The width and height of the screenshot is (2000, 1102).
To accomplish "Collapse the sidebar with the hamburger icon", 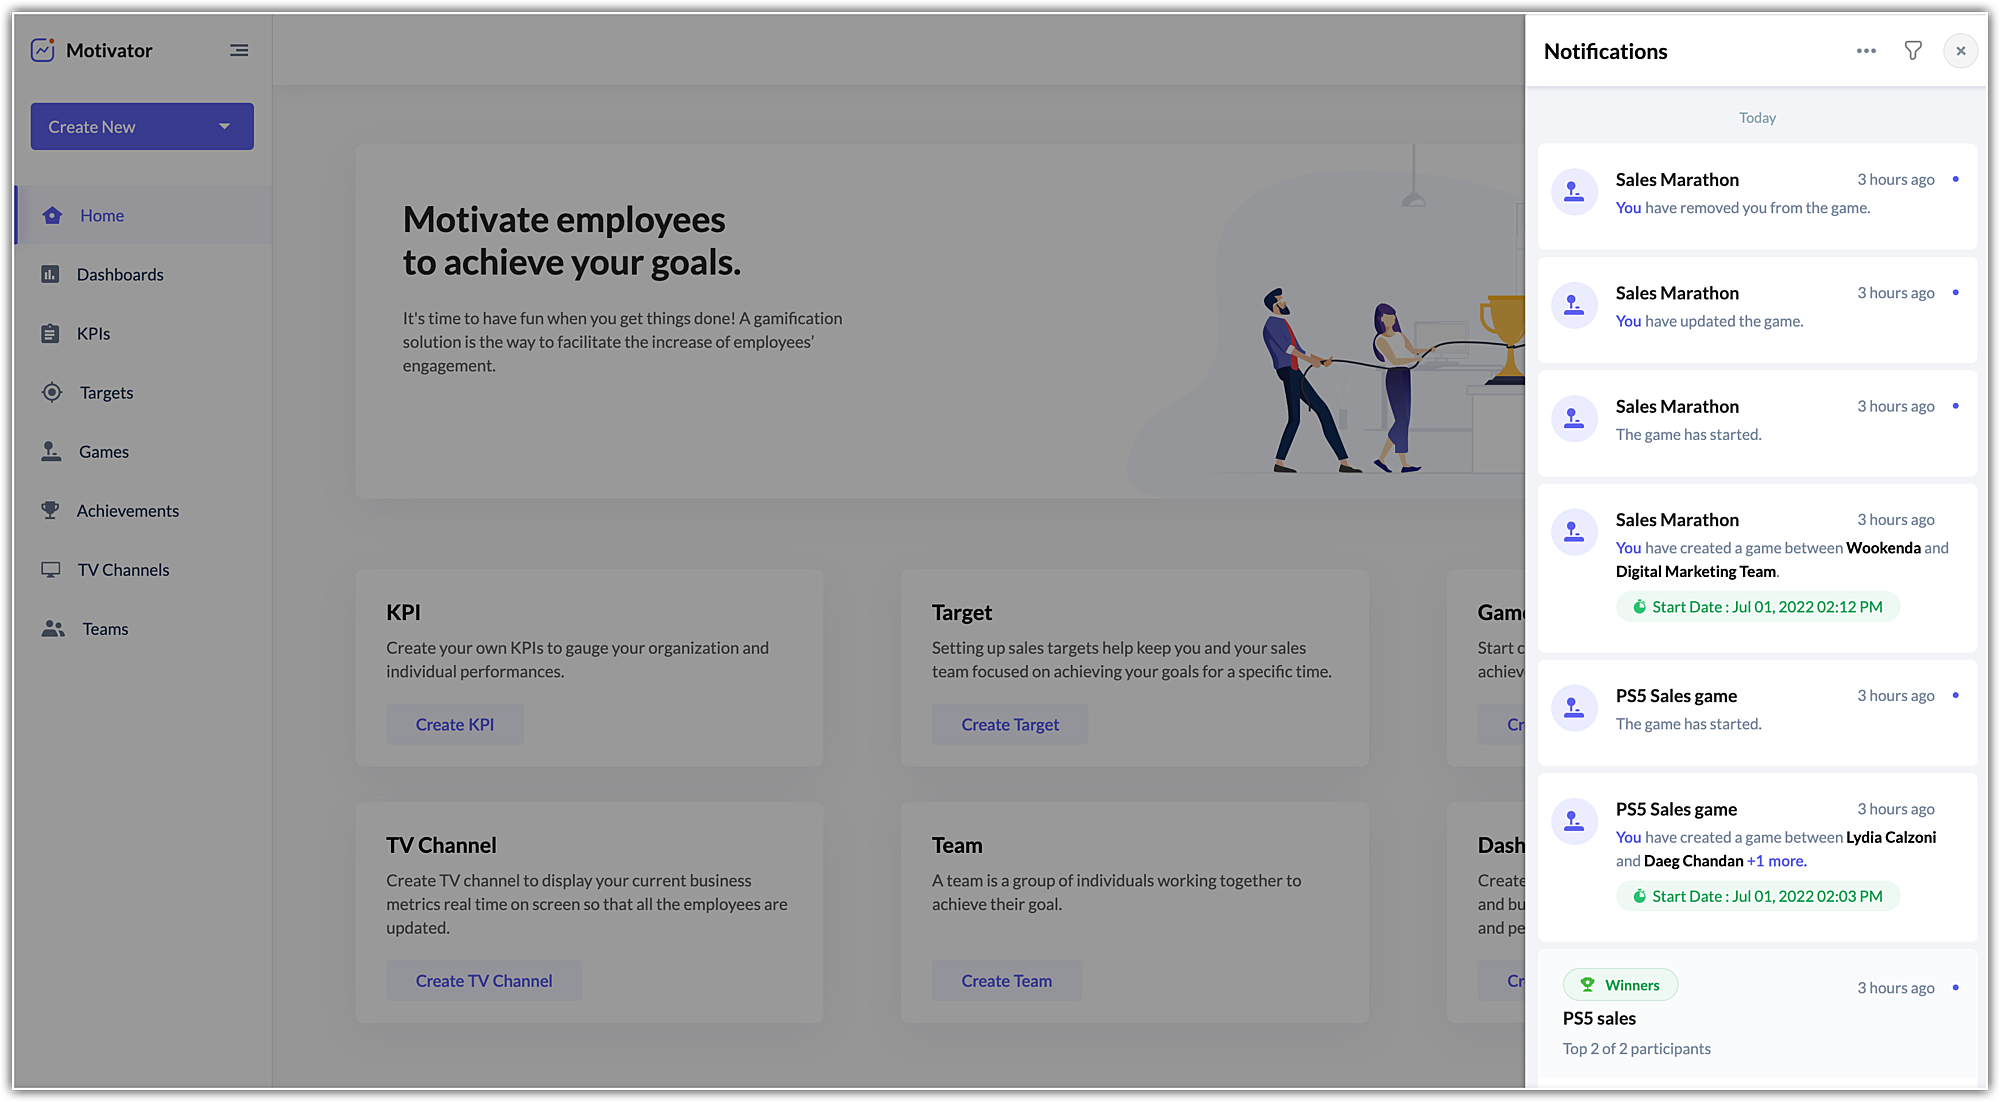I will click(239, 50).
